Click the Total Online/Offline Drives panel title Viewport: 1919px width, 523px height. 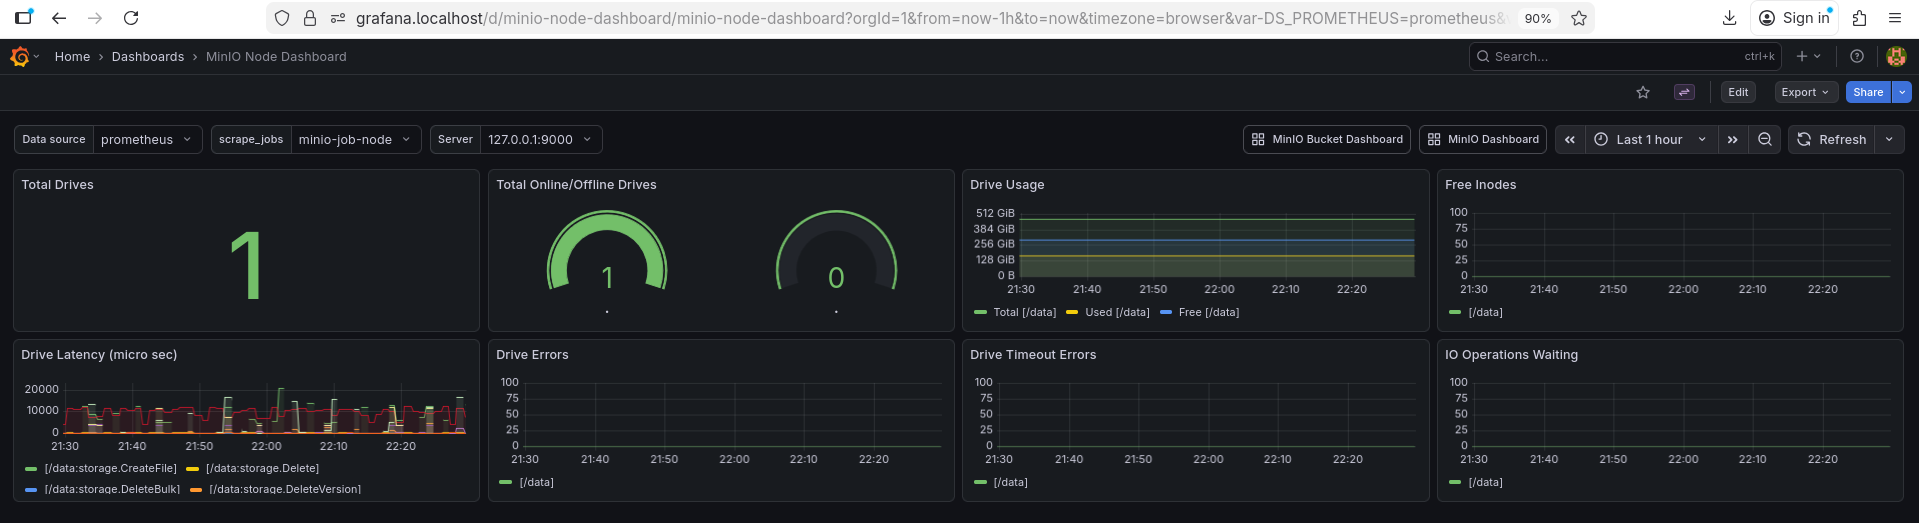(x=577, y=185)
